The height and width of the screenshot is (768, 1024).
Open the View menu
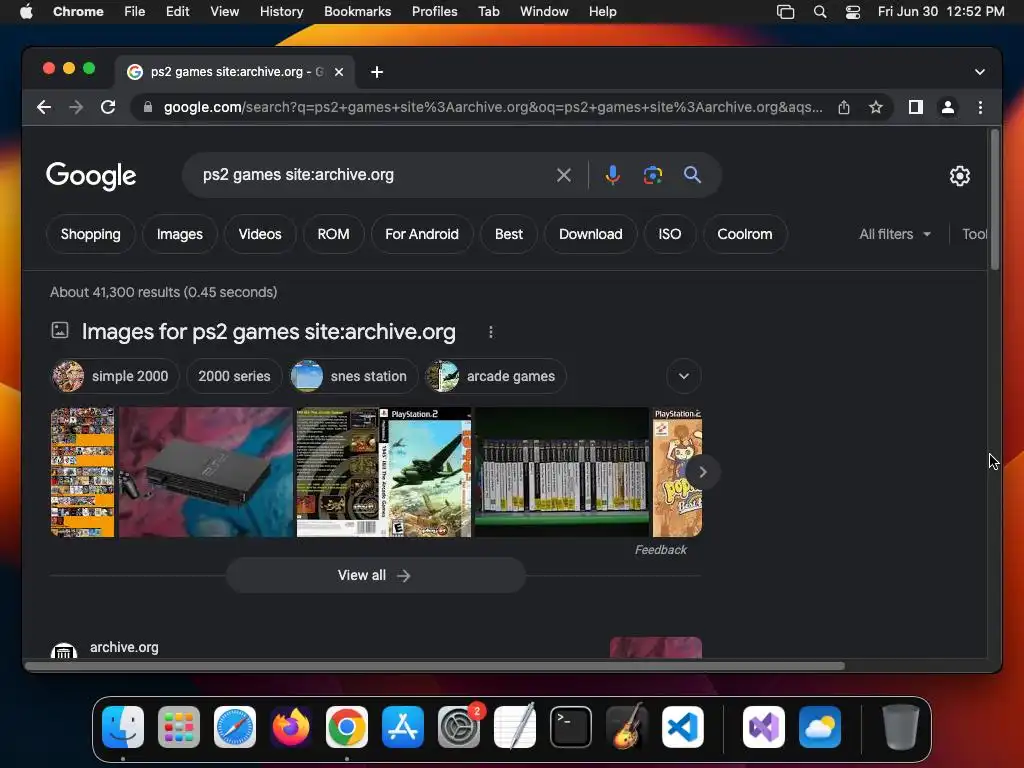click(x=225, y=12)
